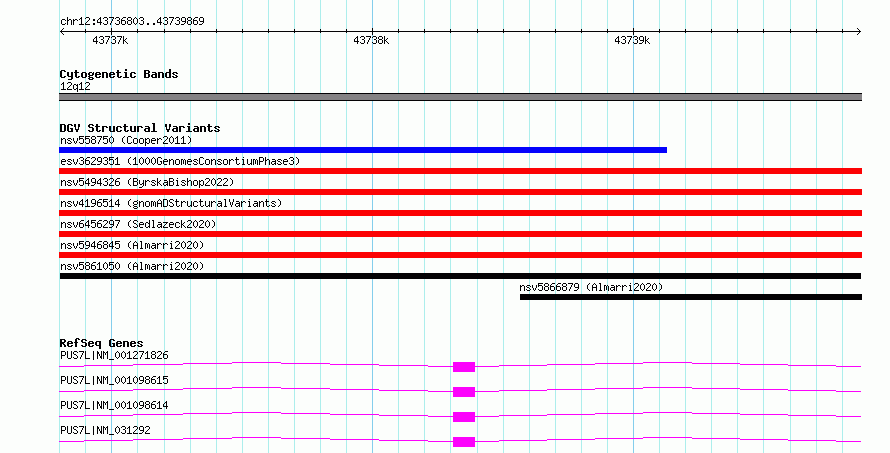Click the black nsv5866879 variant bar
890x453 pixels.
(691, 297)
